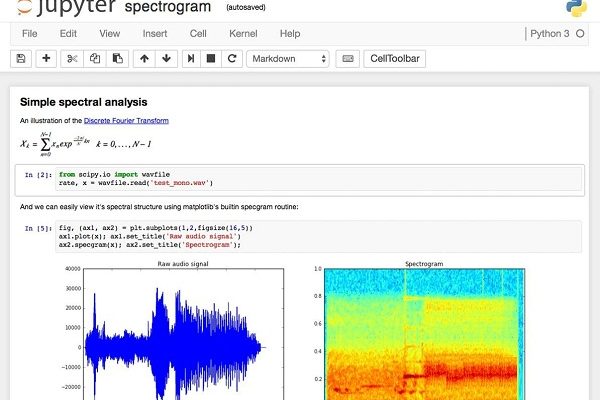Open the Cell menu
Viewport: 600px width, 400px height.
pyautogui.click(x=198, y=33)
